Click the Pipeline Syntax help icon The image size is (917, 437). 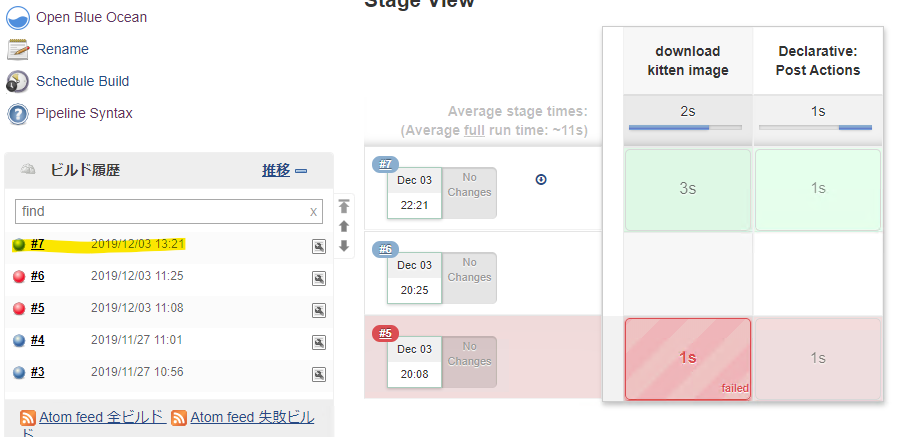18,113
